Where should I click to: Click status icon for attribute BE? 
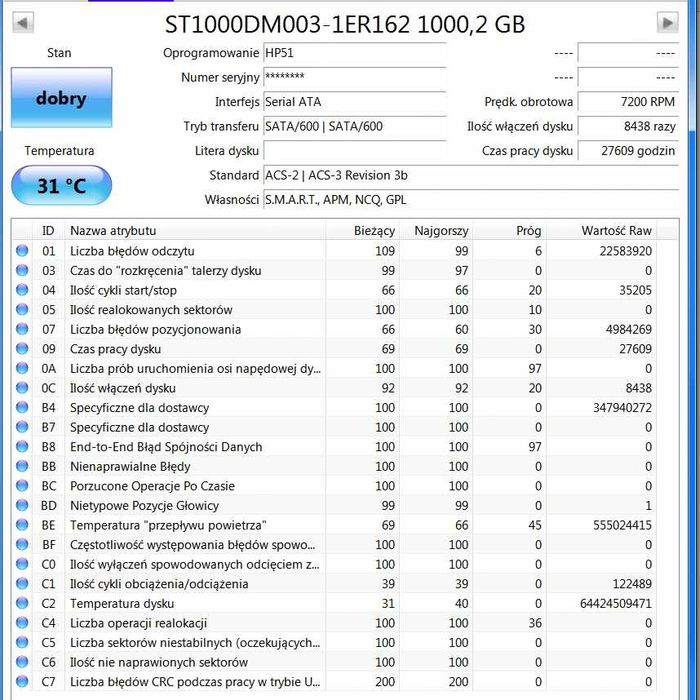pos(22,525)
